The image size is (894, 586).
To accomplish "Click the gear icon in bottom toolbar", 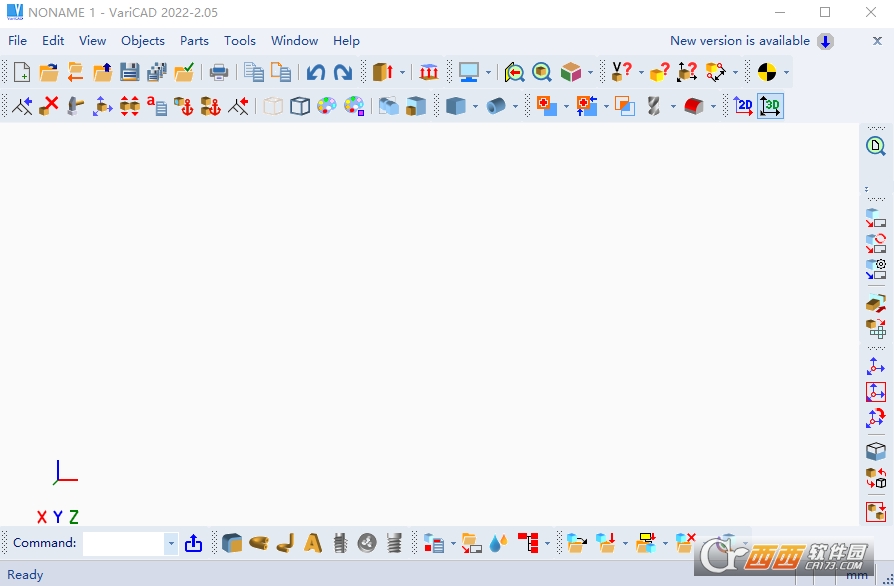I will tap(367, 543).
